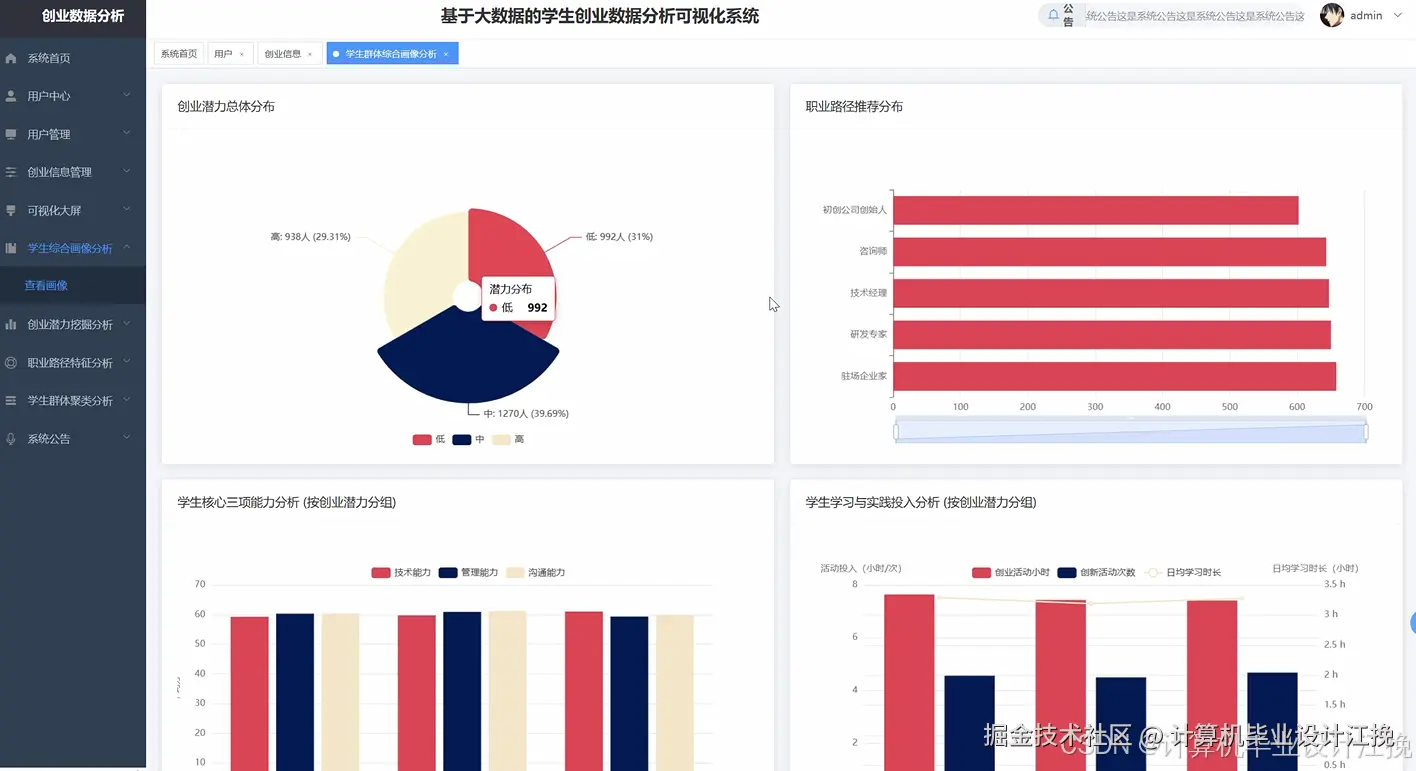Select the 学生群体综合画像分析 tab
The image size is (1416, 771).
coord(391,54)
